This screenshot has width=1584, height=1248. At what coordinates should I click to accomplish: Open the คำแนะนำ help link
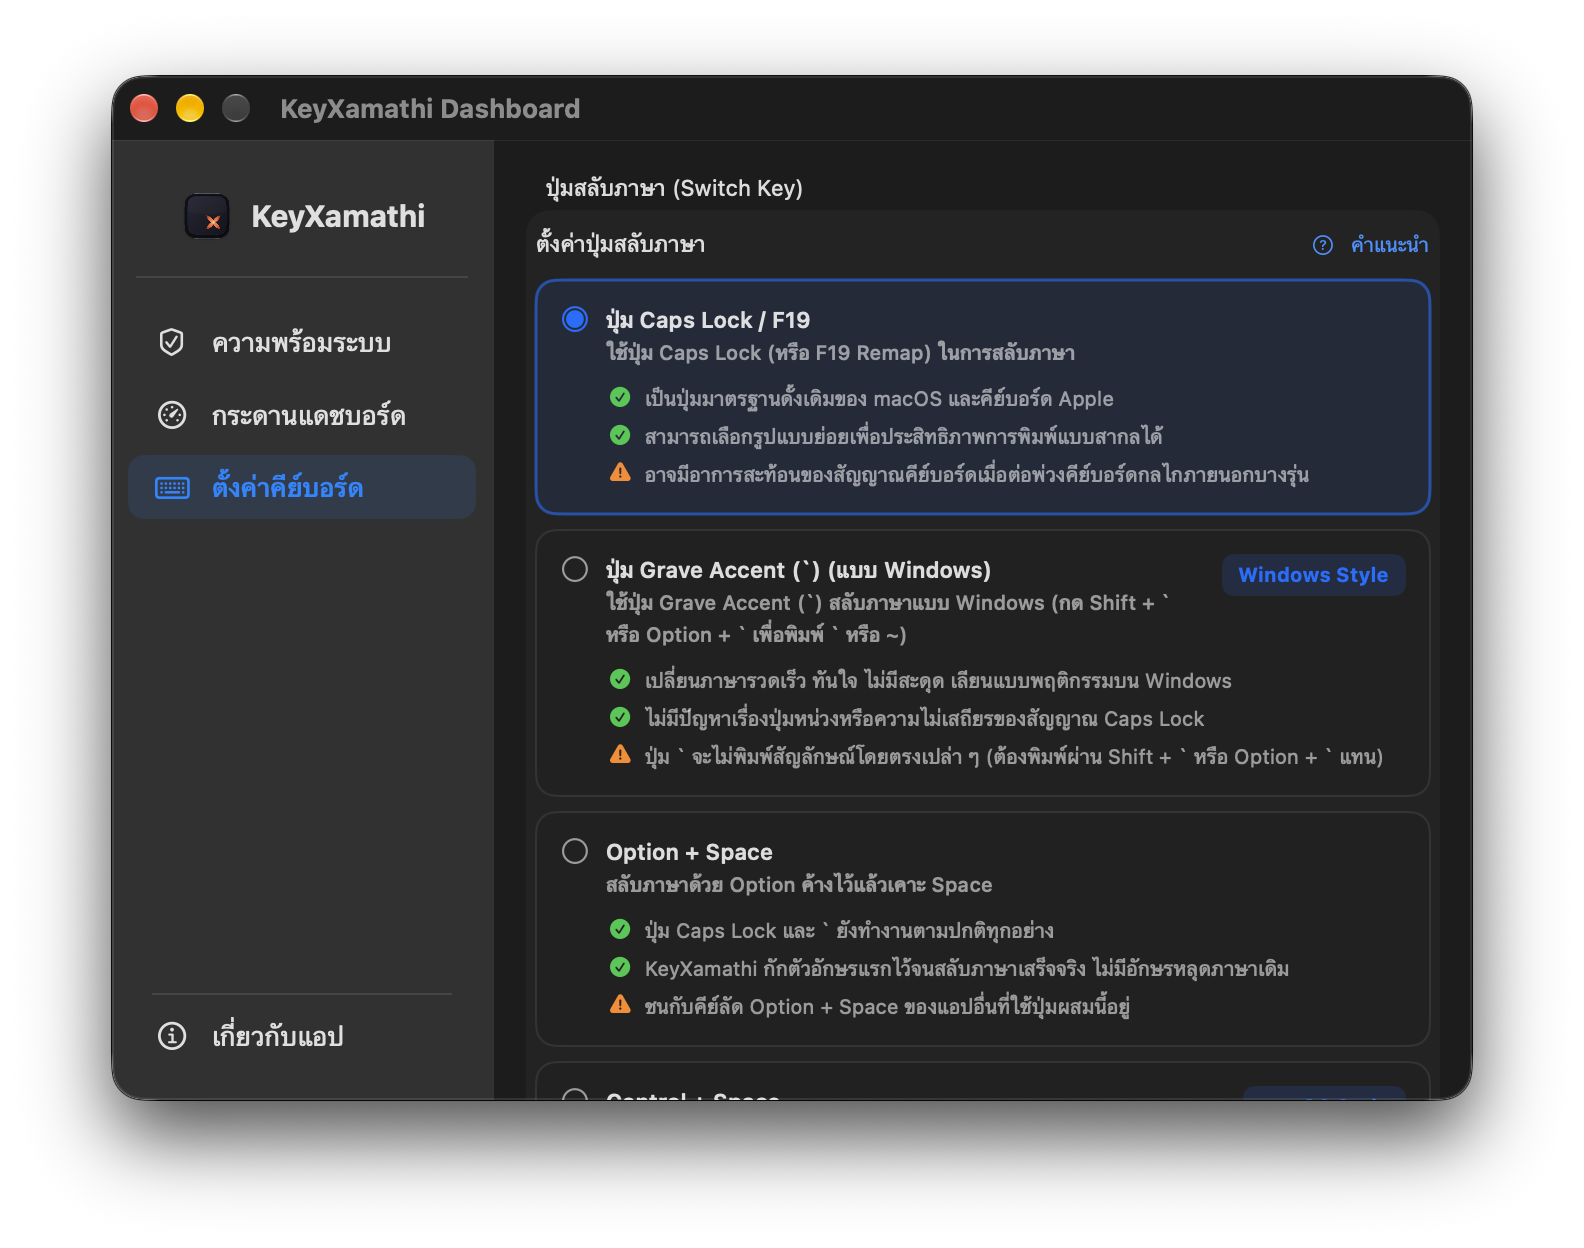(x=1370, y=245)
